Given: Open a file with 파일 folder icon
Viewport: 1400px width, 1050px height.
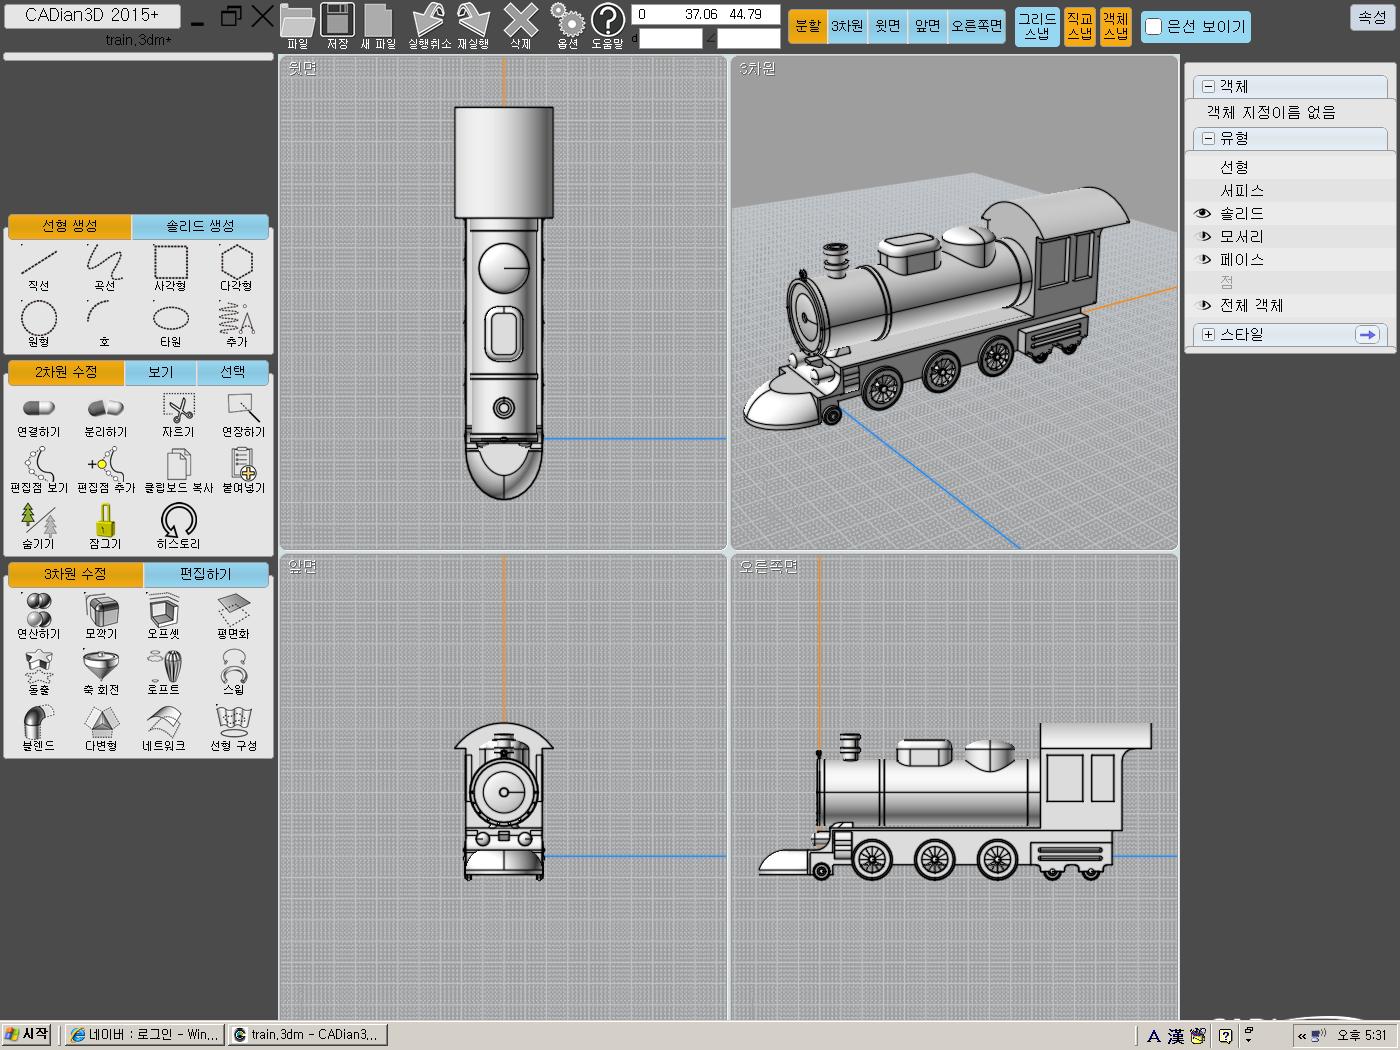Looking at the screenshot, I should tap(298, 26).
